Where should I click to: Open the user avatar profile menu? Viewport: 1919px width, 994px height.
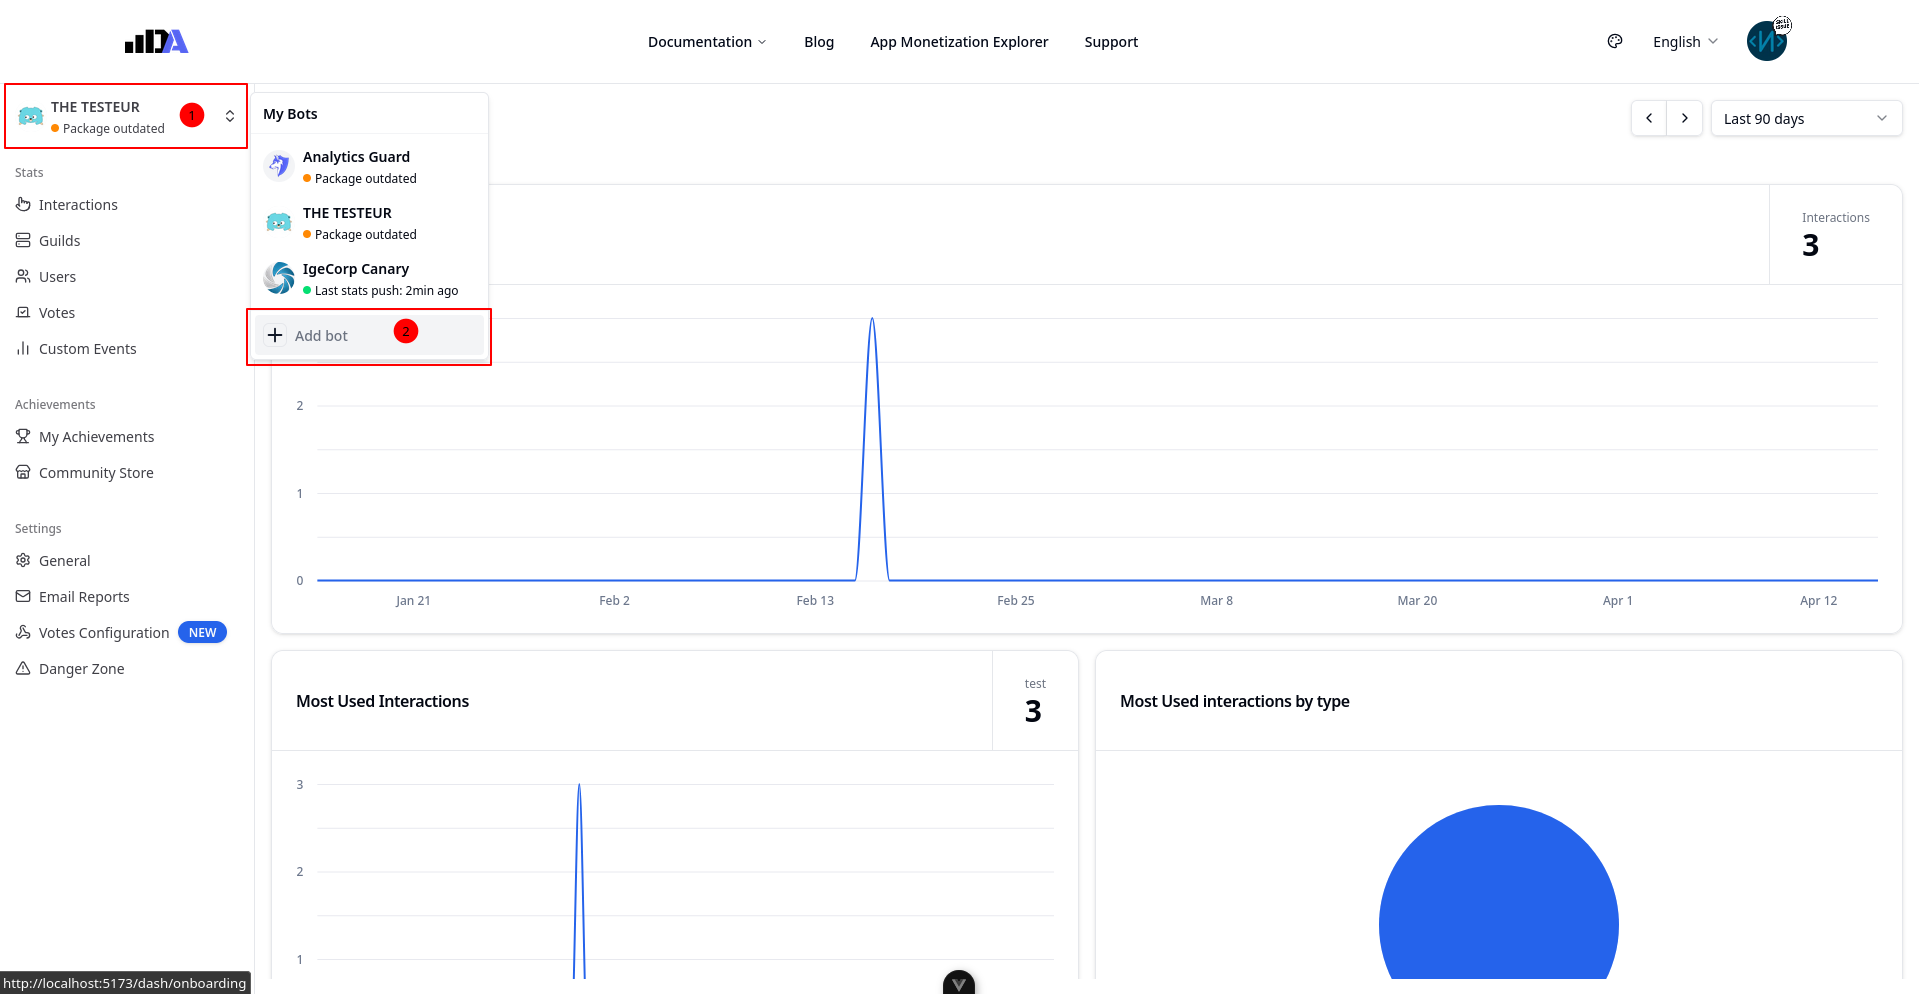pos(1766,41)
